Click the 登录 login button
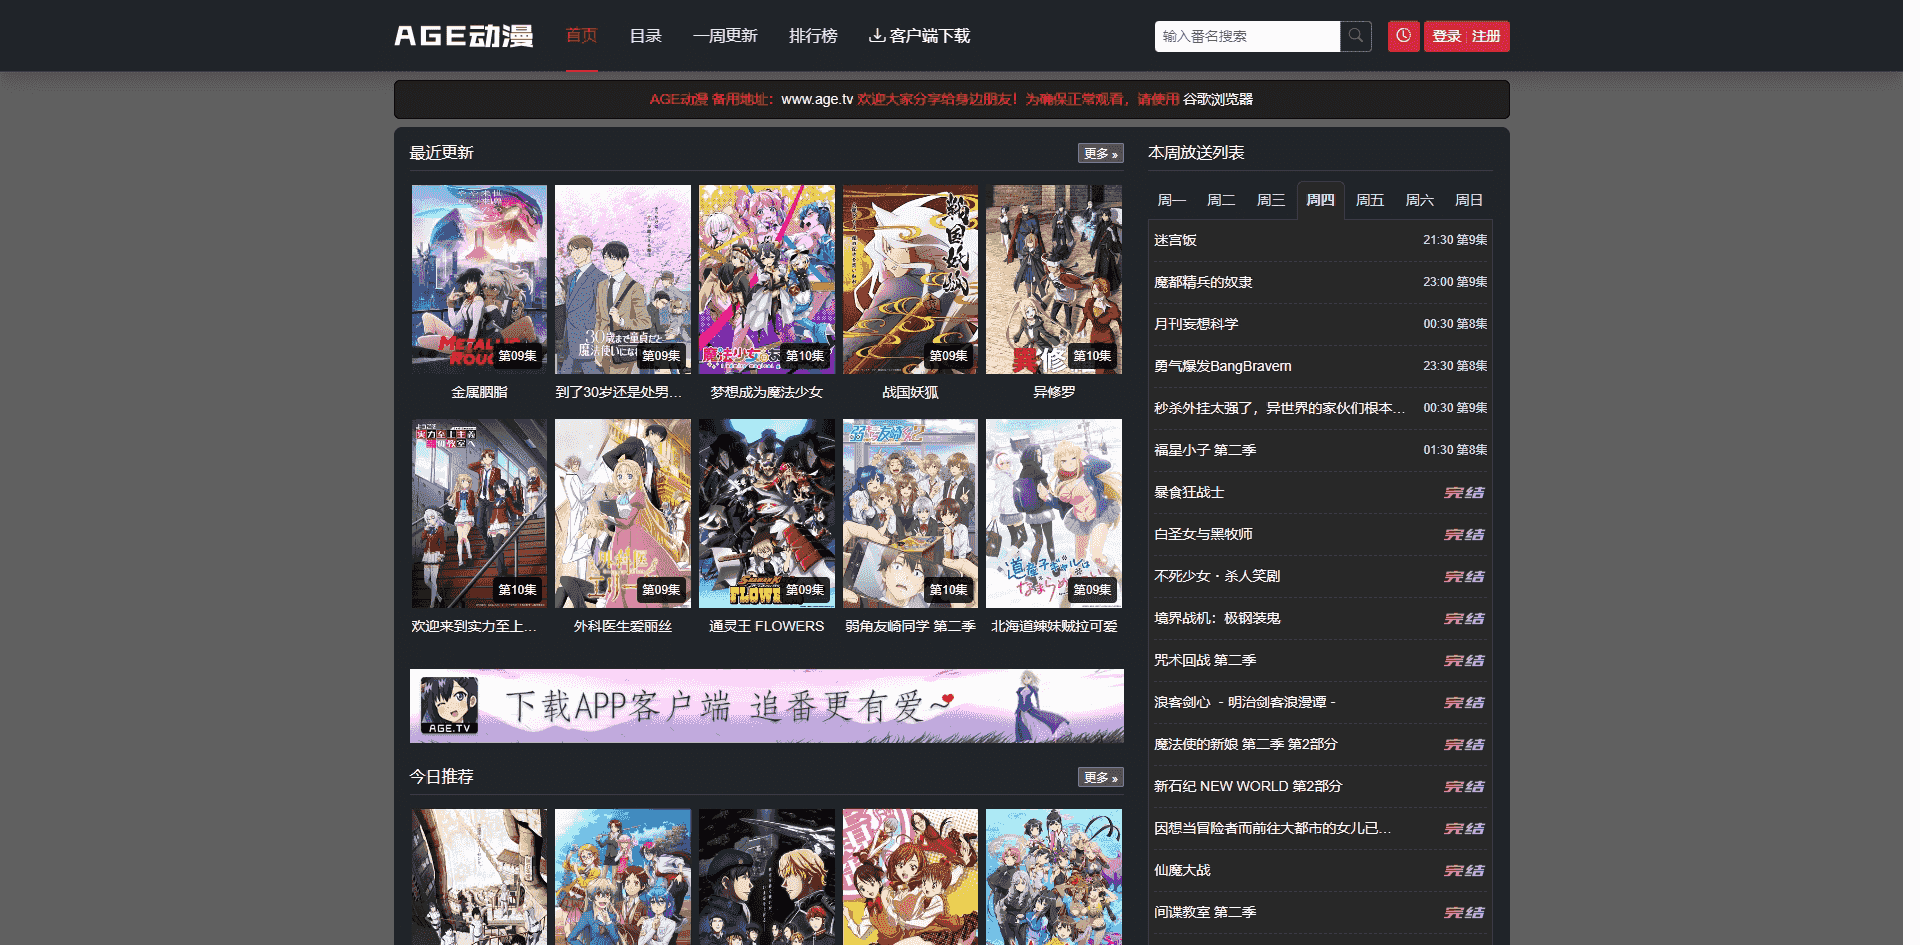The width and height of the screenshot is (1920, 945). pyautogui.click(x=1446, y=36)
